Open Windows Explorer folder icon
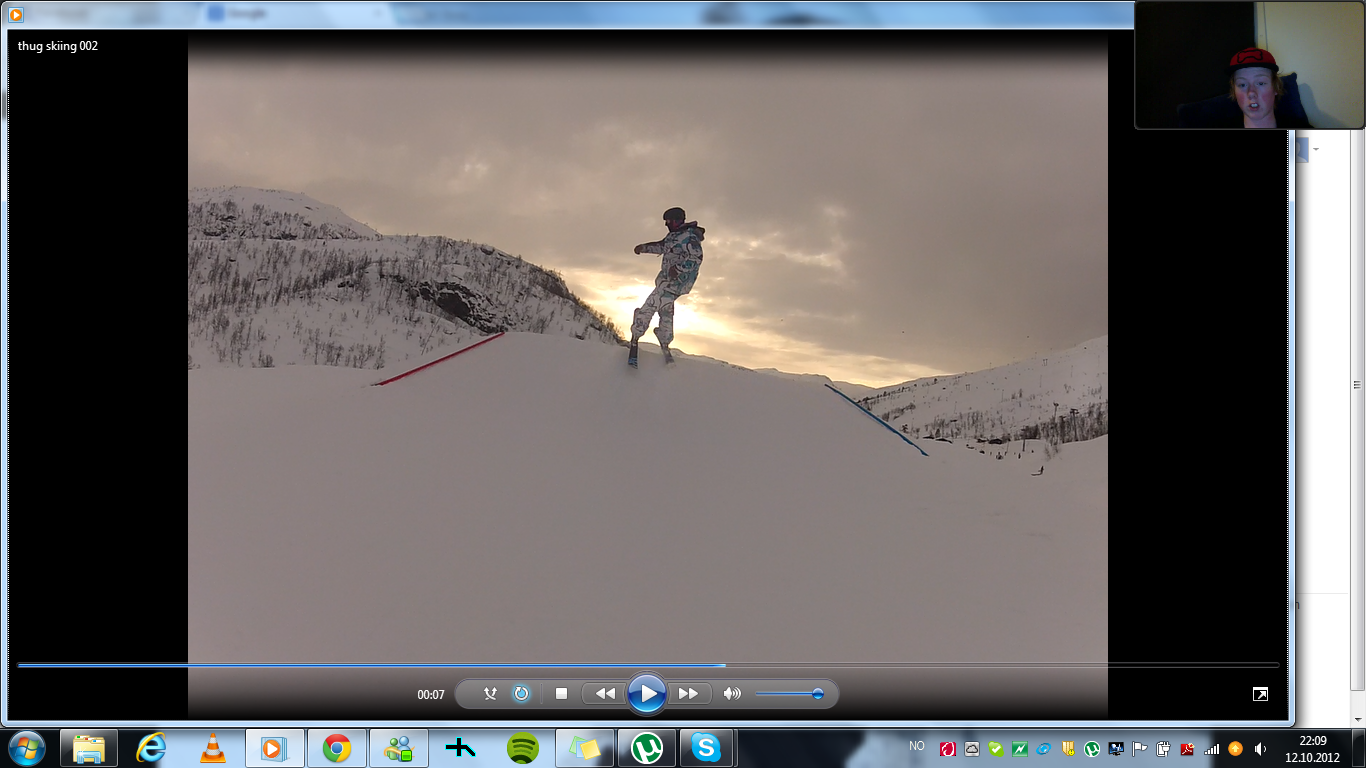Image resolution: width=1366 pixels, height=768 pixels. coord(89,748)
